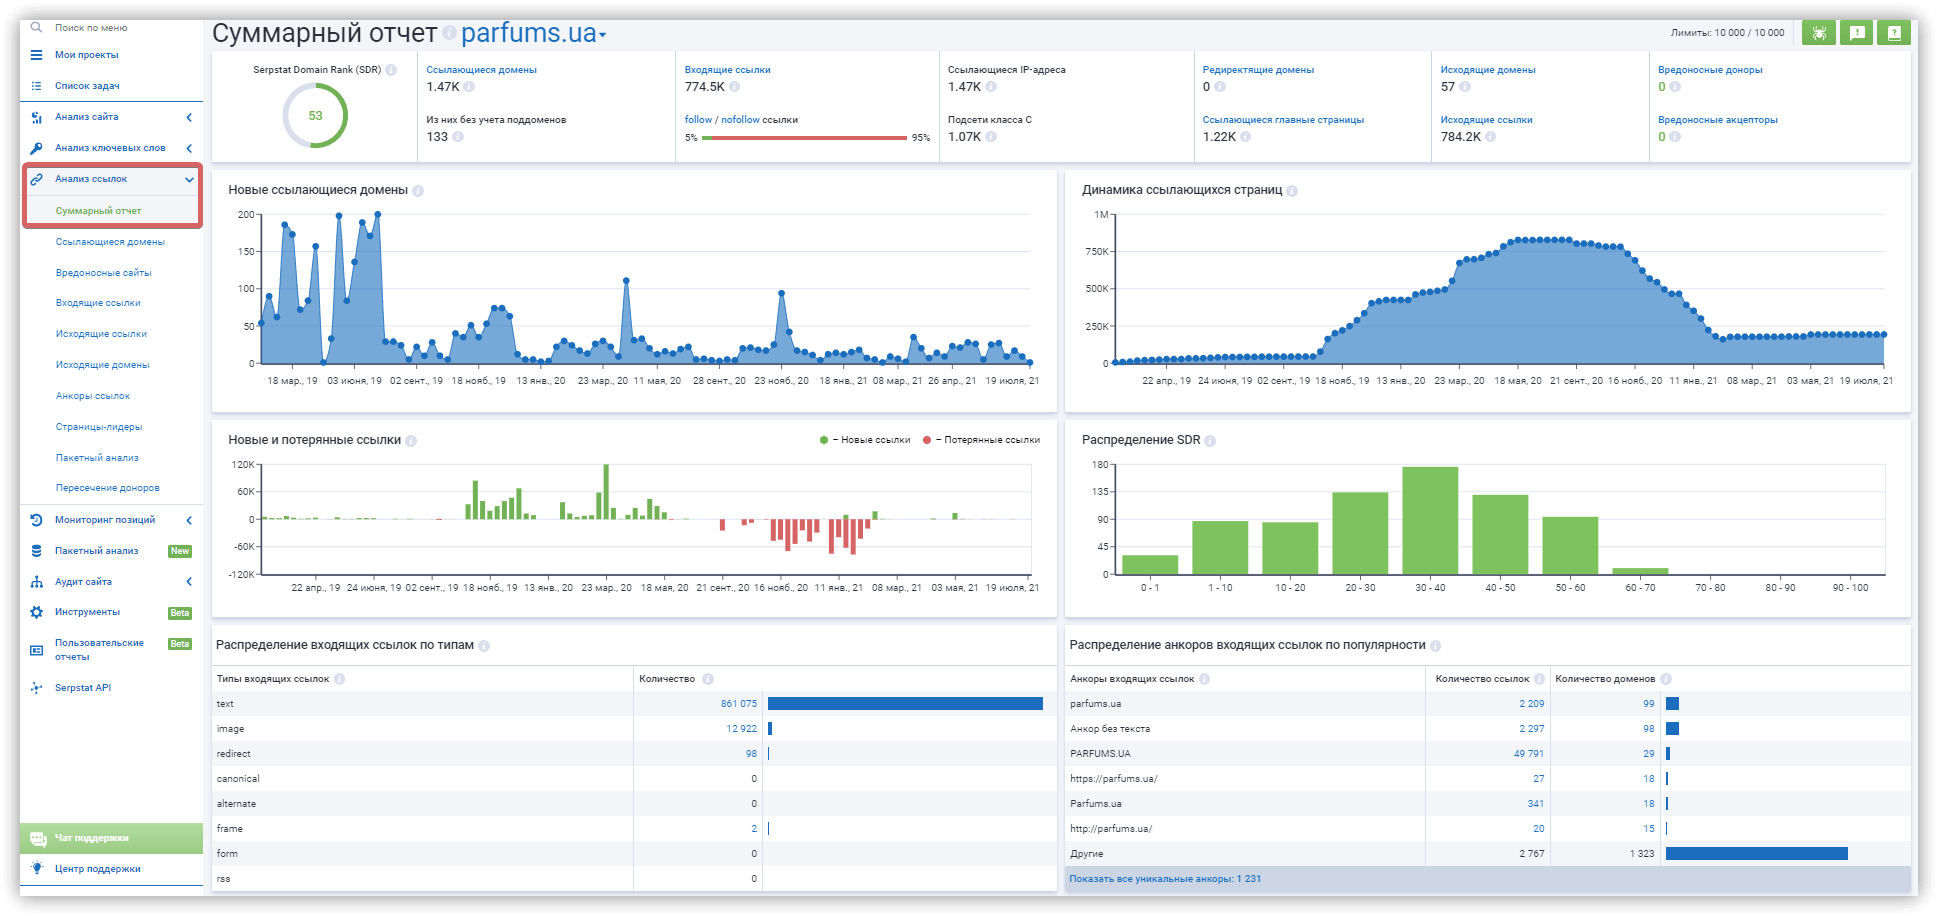Click info icon next to Динамика ссылающихся страниц

tap(1292, 191)
